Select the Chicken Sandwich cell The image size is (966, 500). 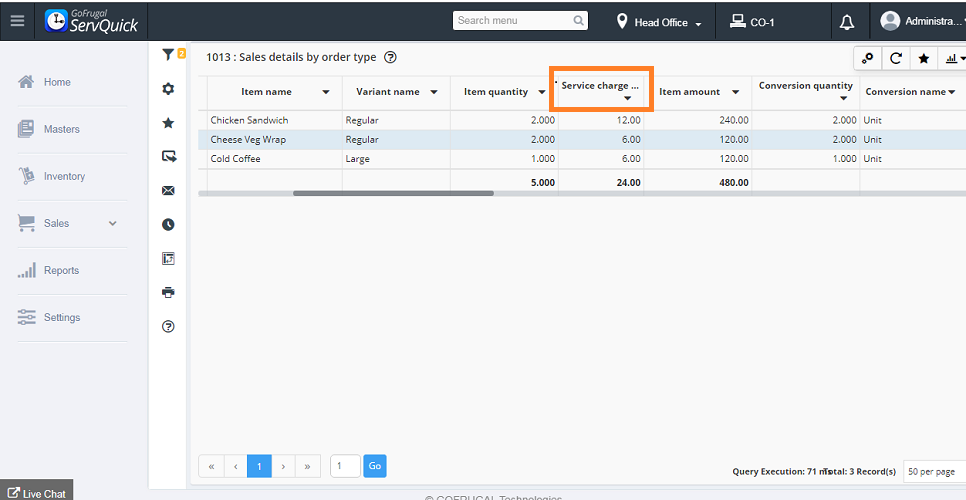coord(275,120)
